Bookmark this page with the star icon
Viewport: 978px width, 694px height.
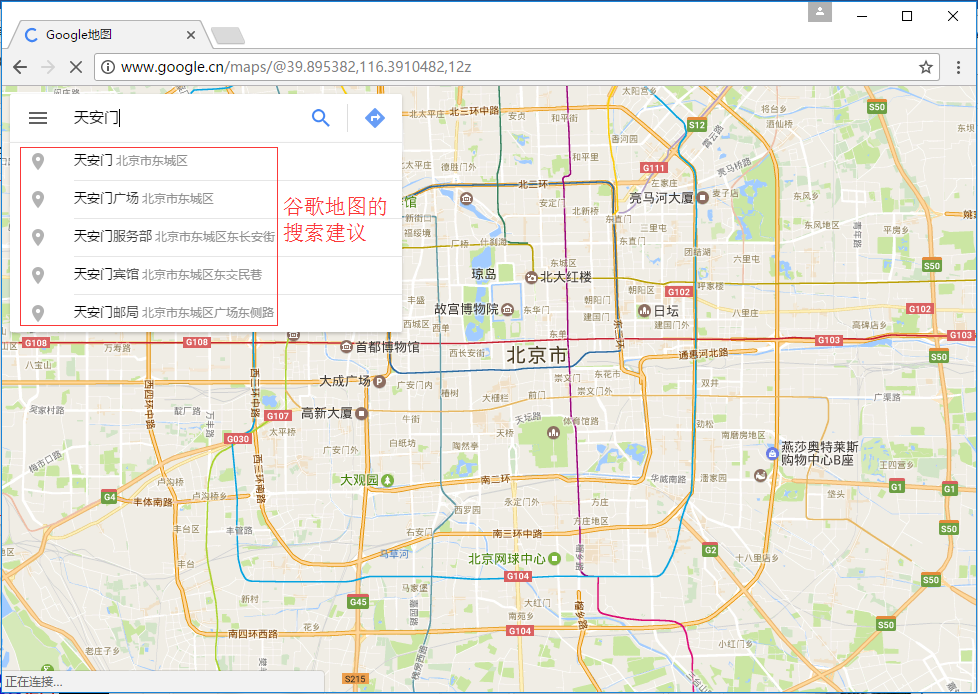pos(926,67)
